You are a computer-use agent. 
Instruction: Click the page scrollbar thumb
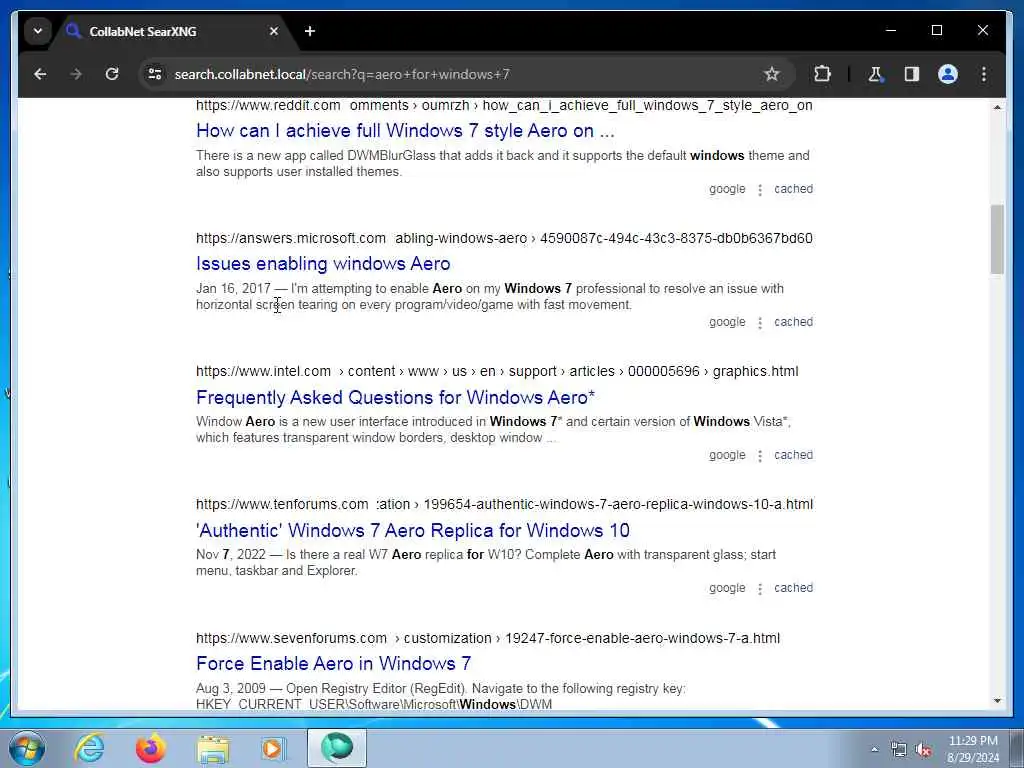[x=997, y=239]
